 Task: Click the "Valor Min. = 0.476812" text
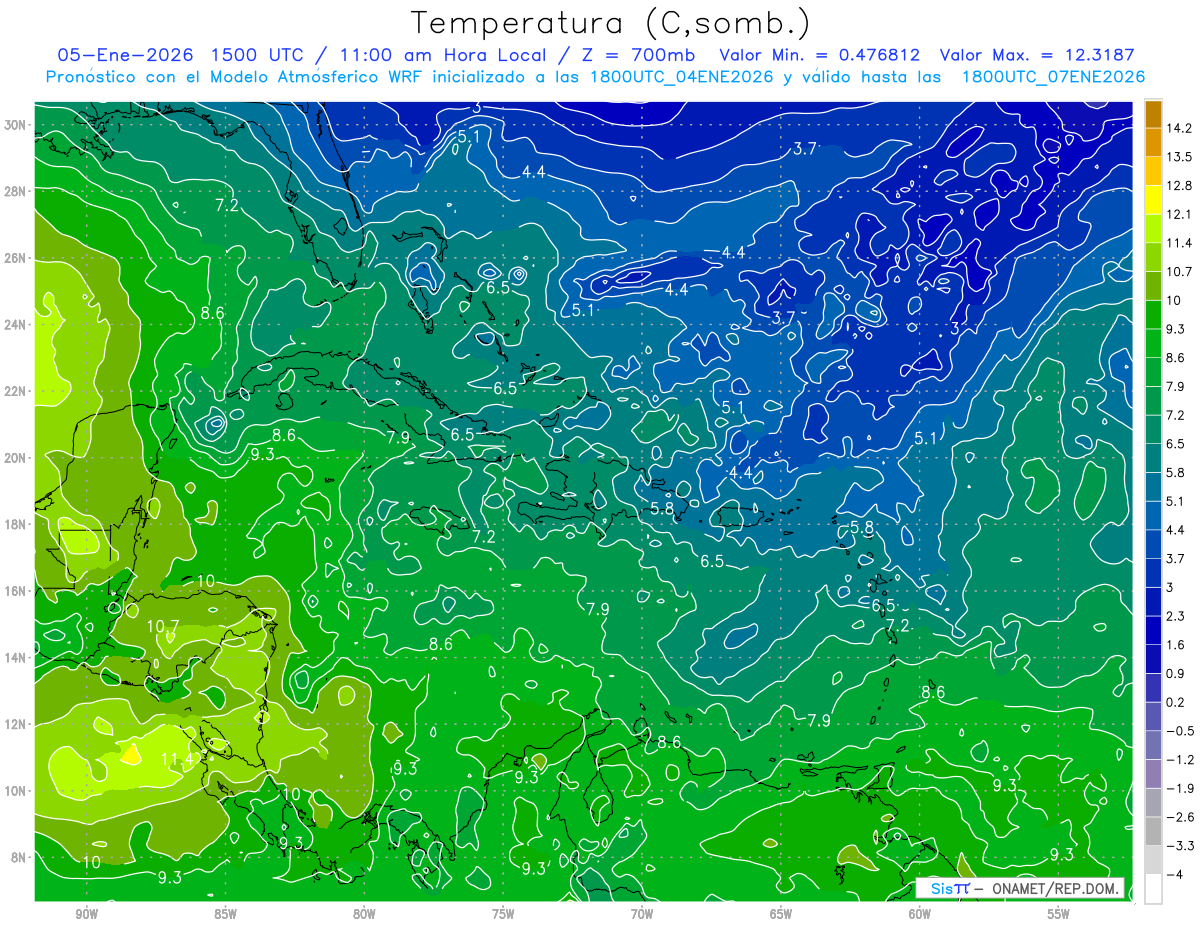click(x=820, y=55)
